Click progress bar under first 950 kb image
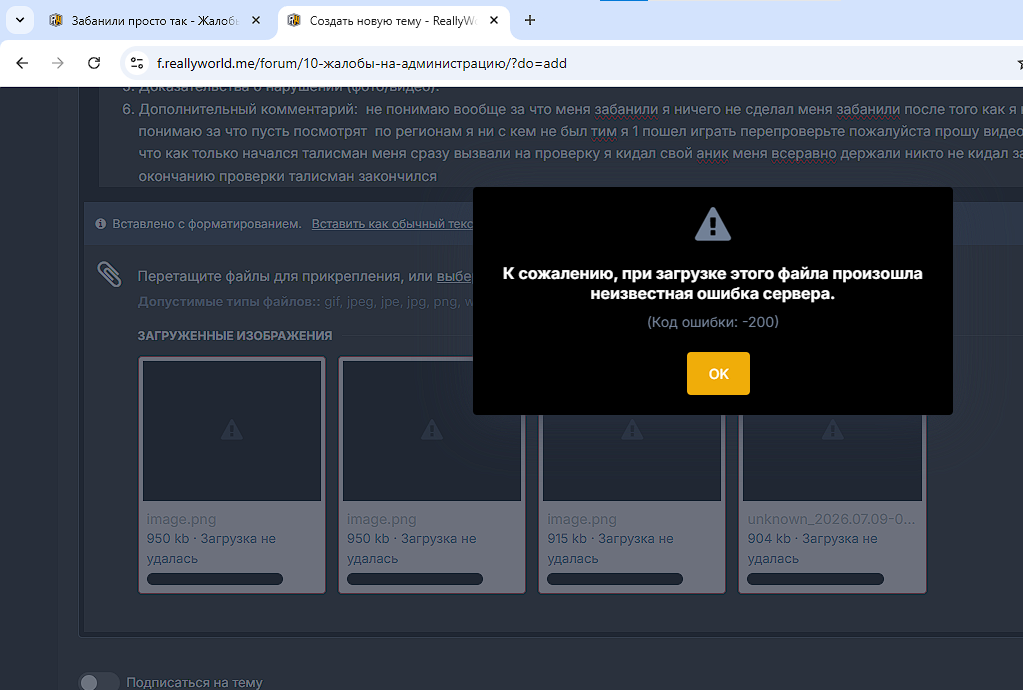 coord(215,578)
